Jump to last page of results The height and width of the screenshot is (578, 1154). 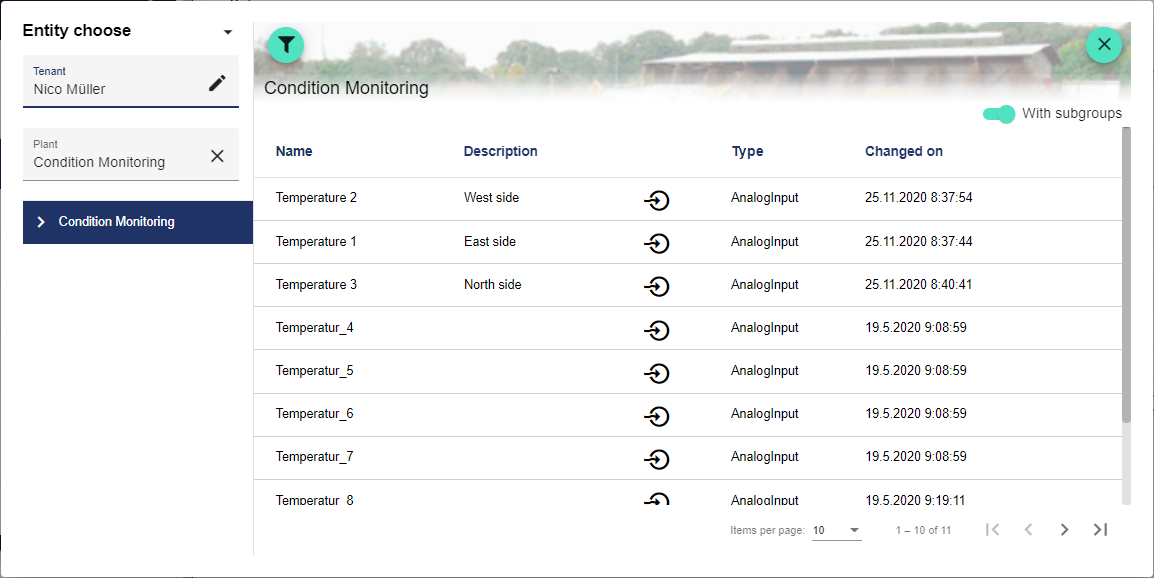tap(1100, 530)
